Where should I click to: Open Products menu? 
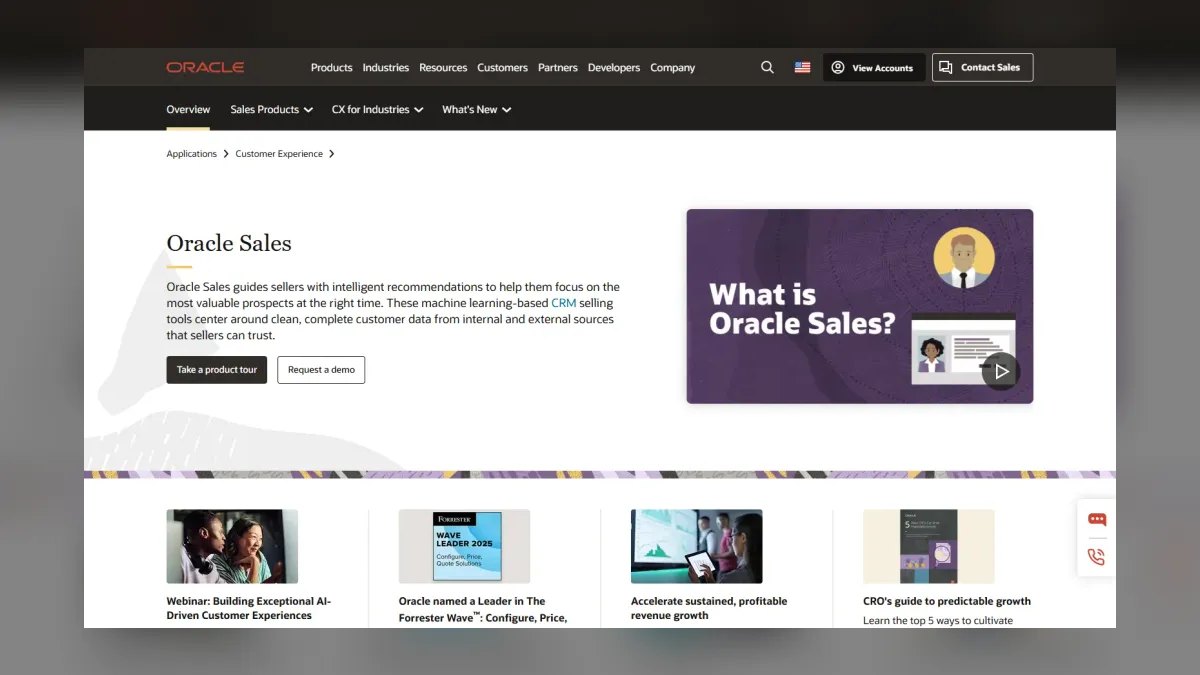pyautogui.click(x=331, y=67)
